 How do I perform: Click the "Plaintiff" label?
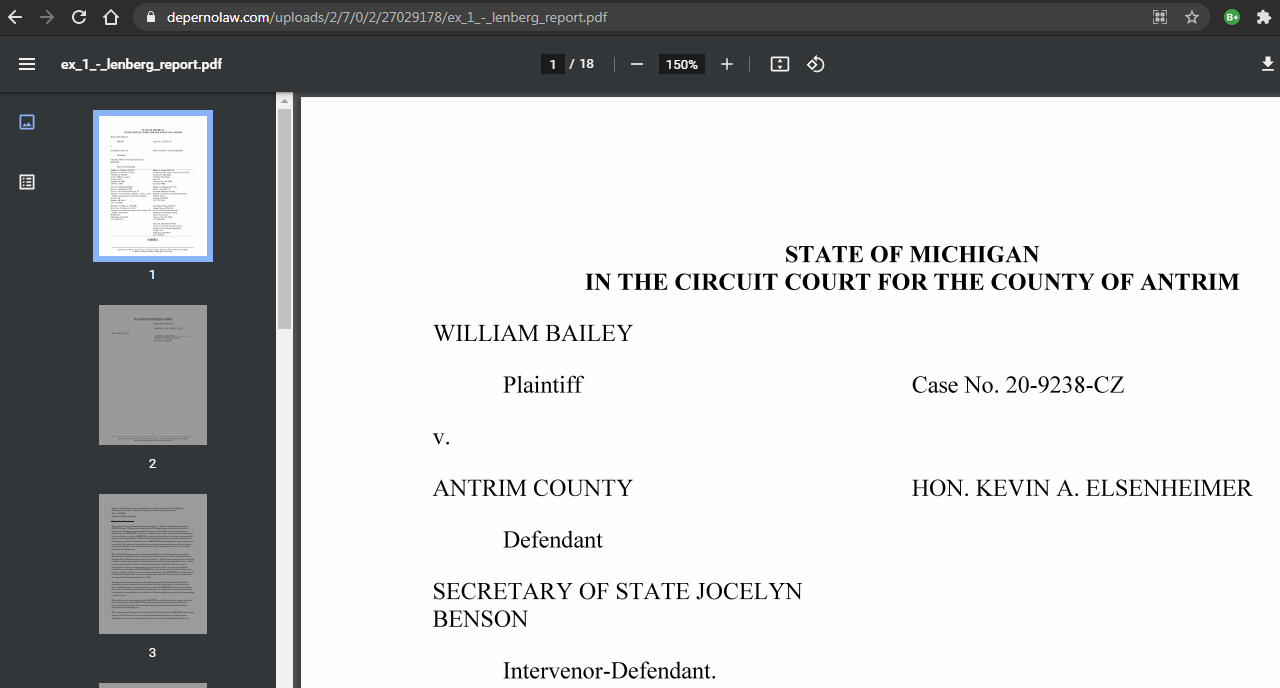543,385
